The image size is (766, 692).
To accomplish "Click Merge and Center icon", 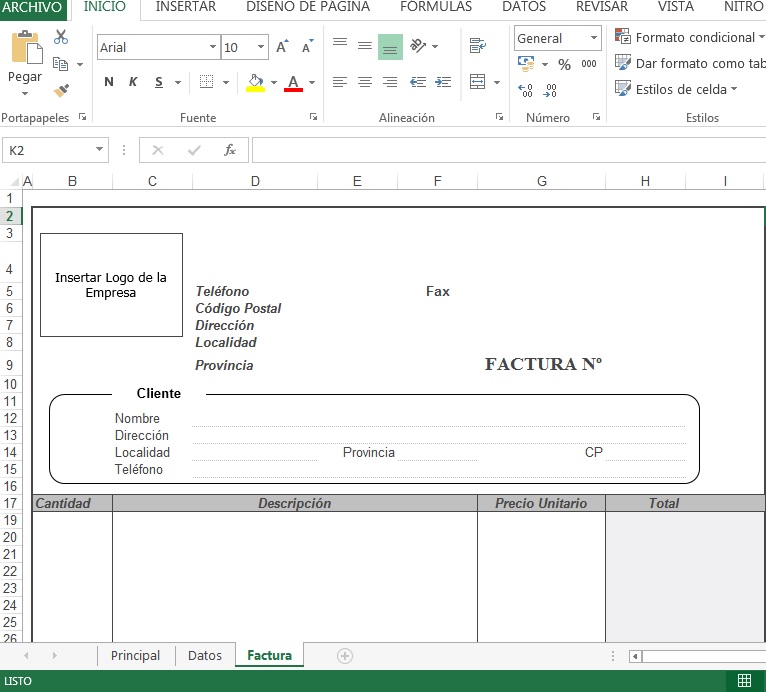I will [477, 82].
